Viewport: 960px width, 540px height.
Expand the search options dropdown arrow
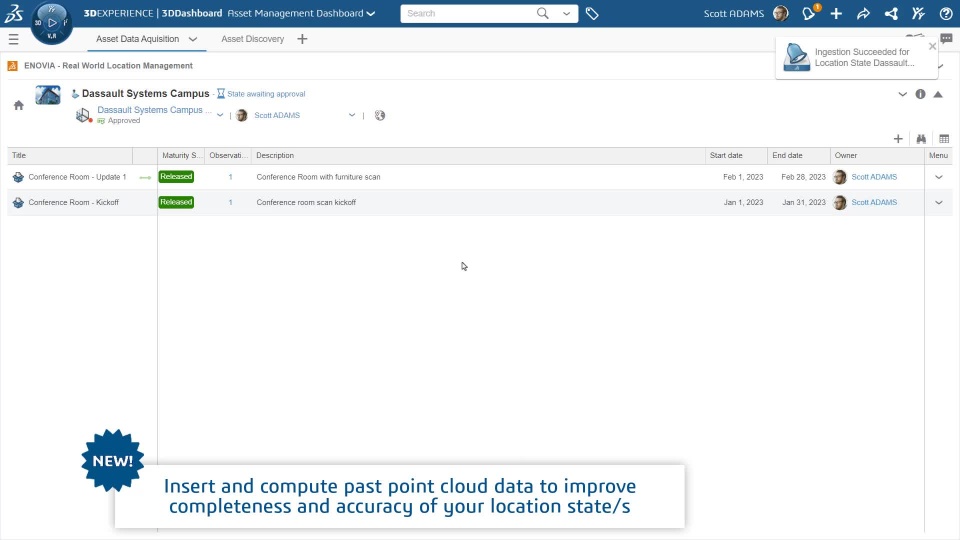point(566,13)
